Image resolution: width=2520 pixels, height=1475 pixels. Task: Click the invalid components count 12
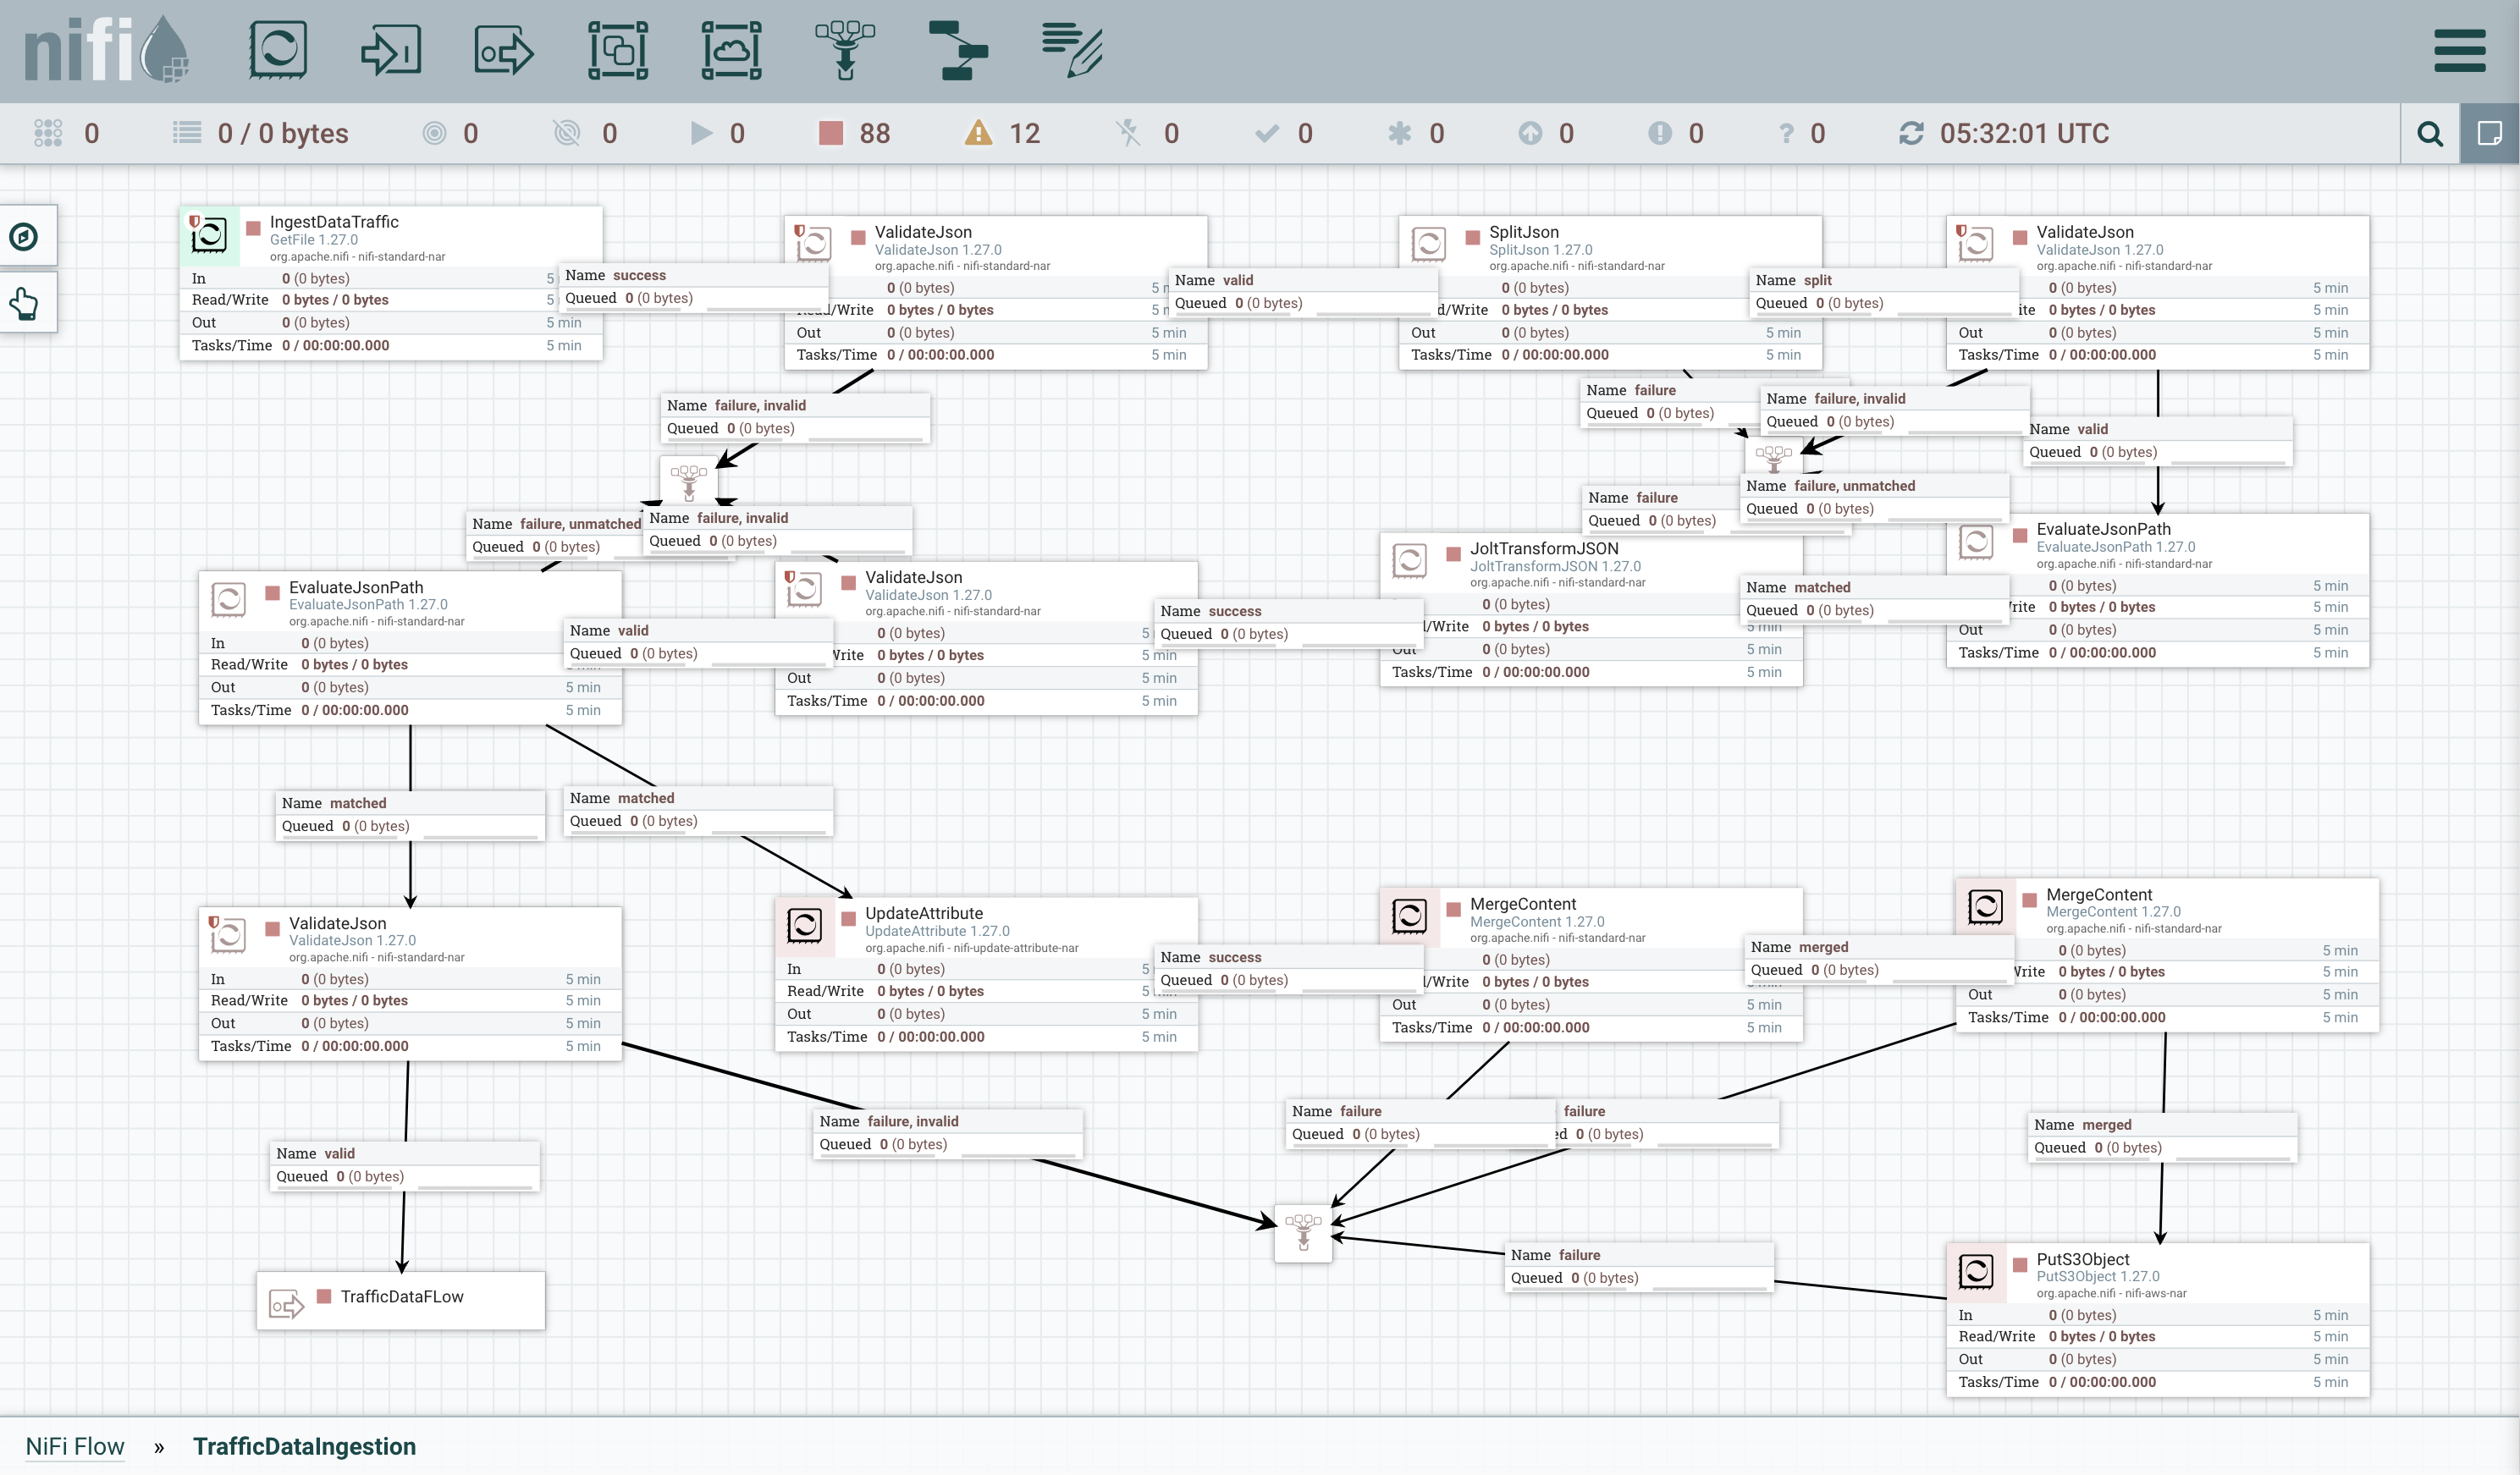1003,133
